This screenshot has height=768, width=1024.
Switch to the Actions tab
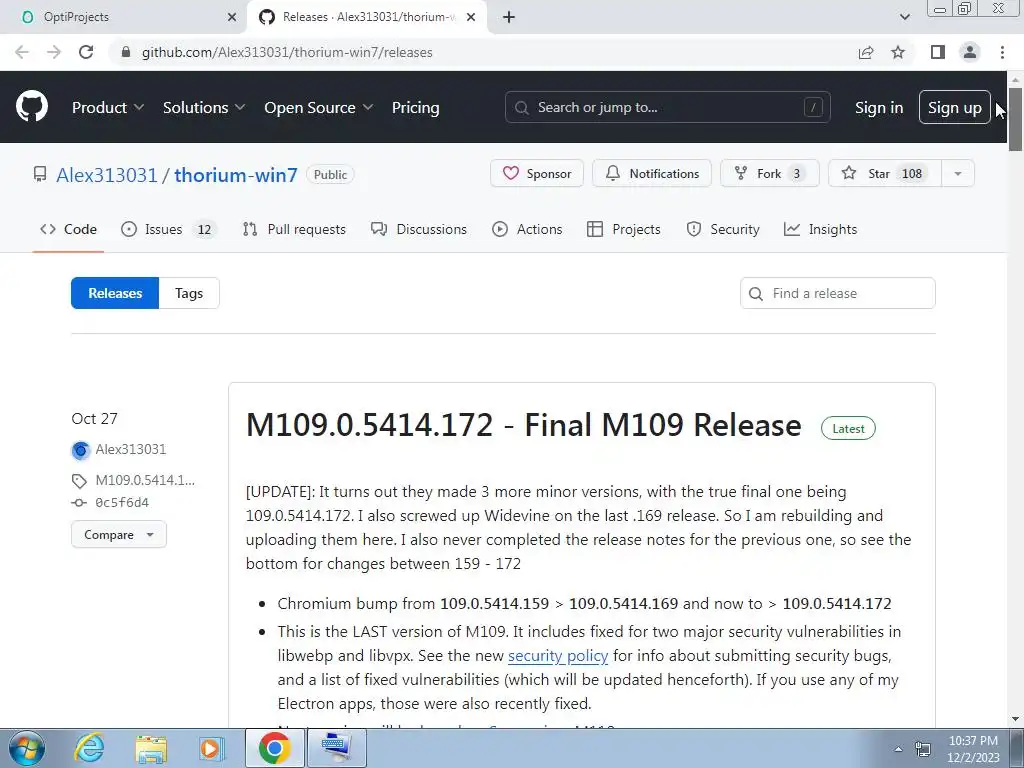[527, 229]
